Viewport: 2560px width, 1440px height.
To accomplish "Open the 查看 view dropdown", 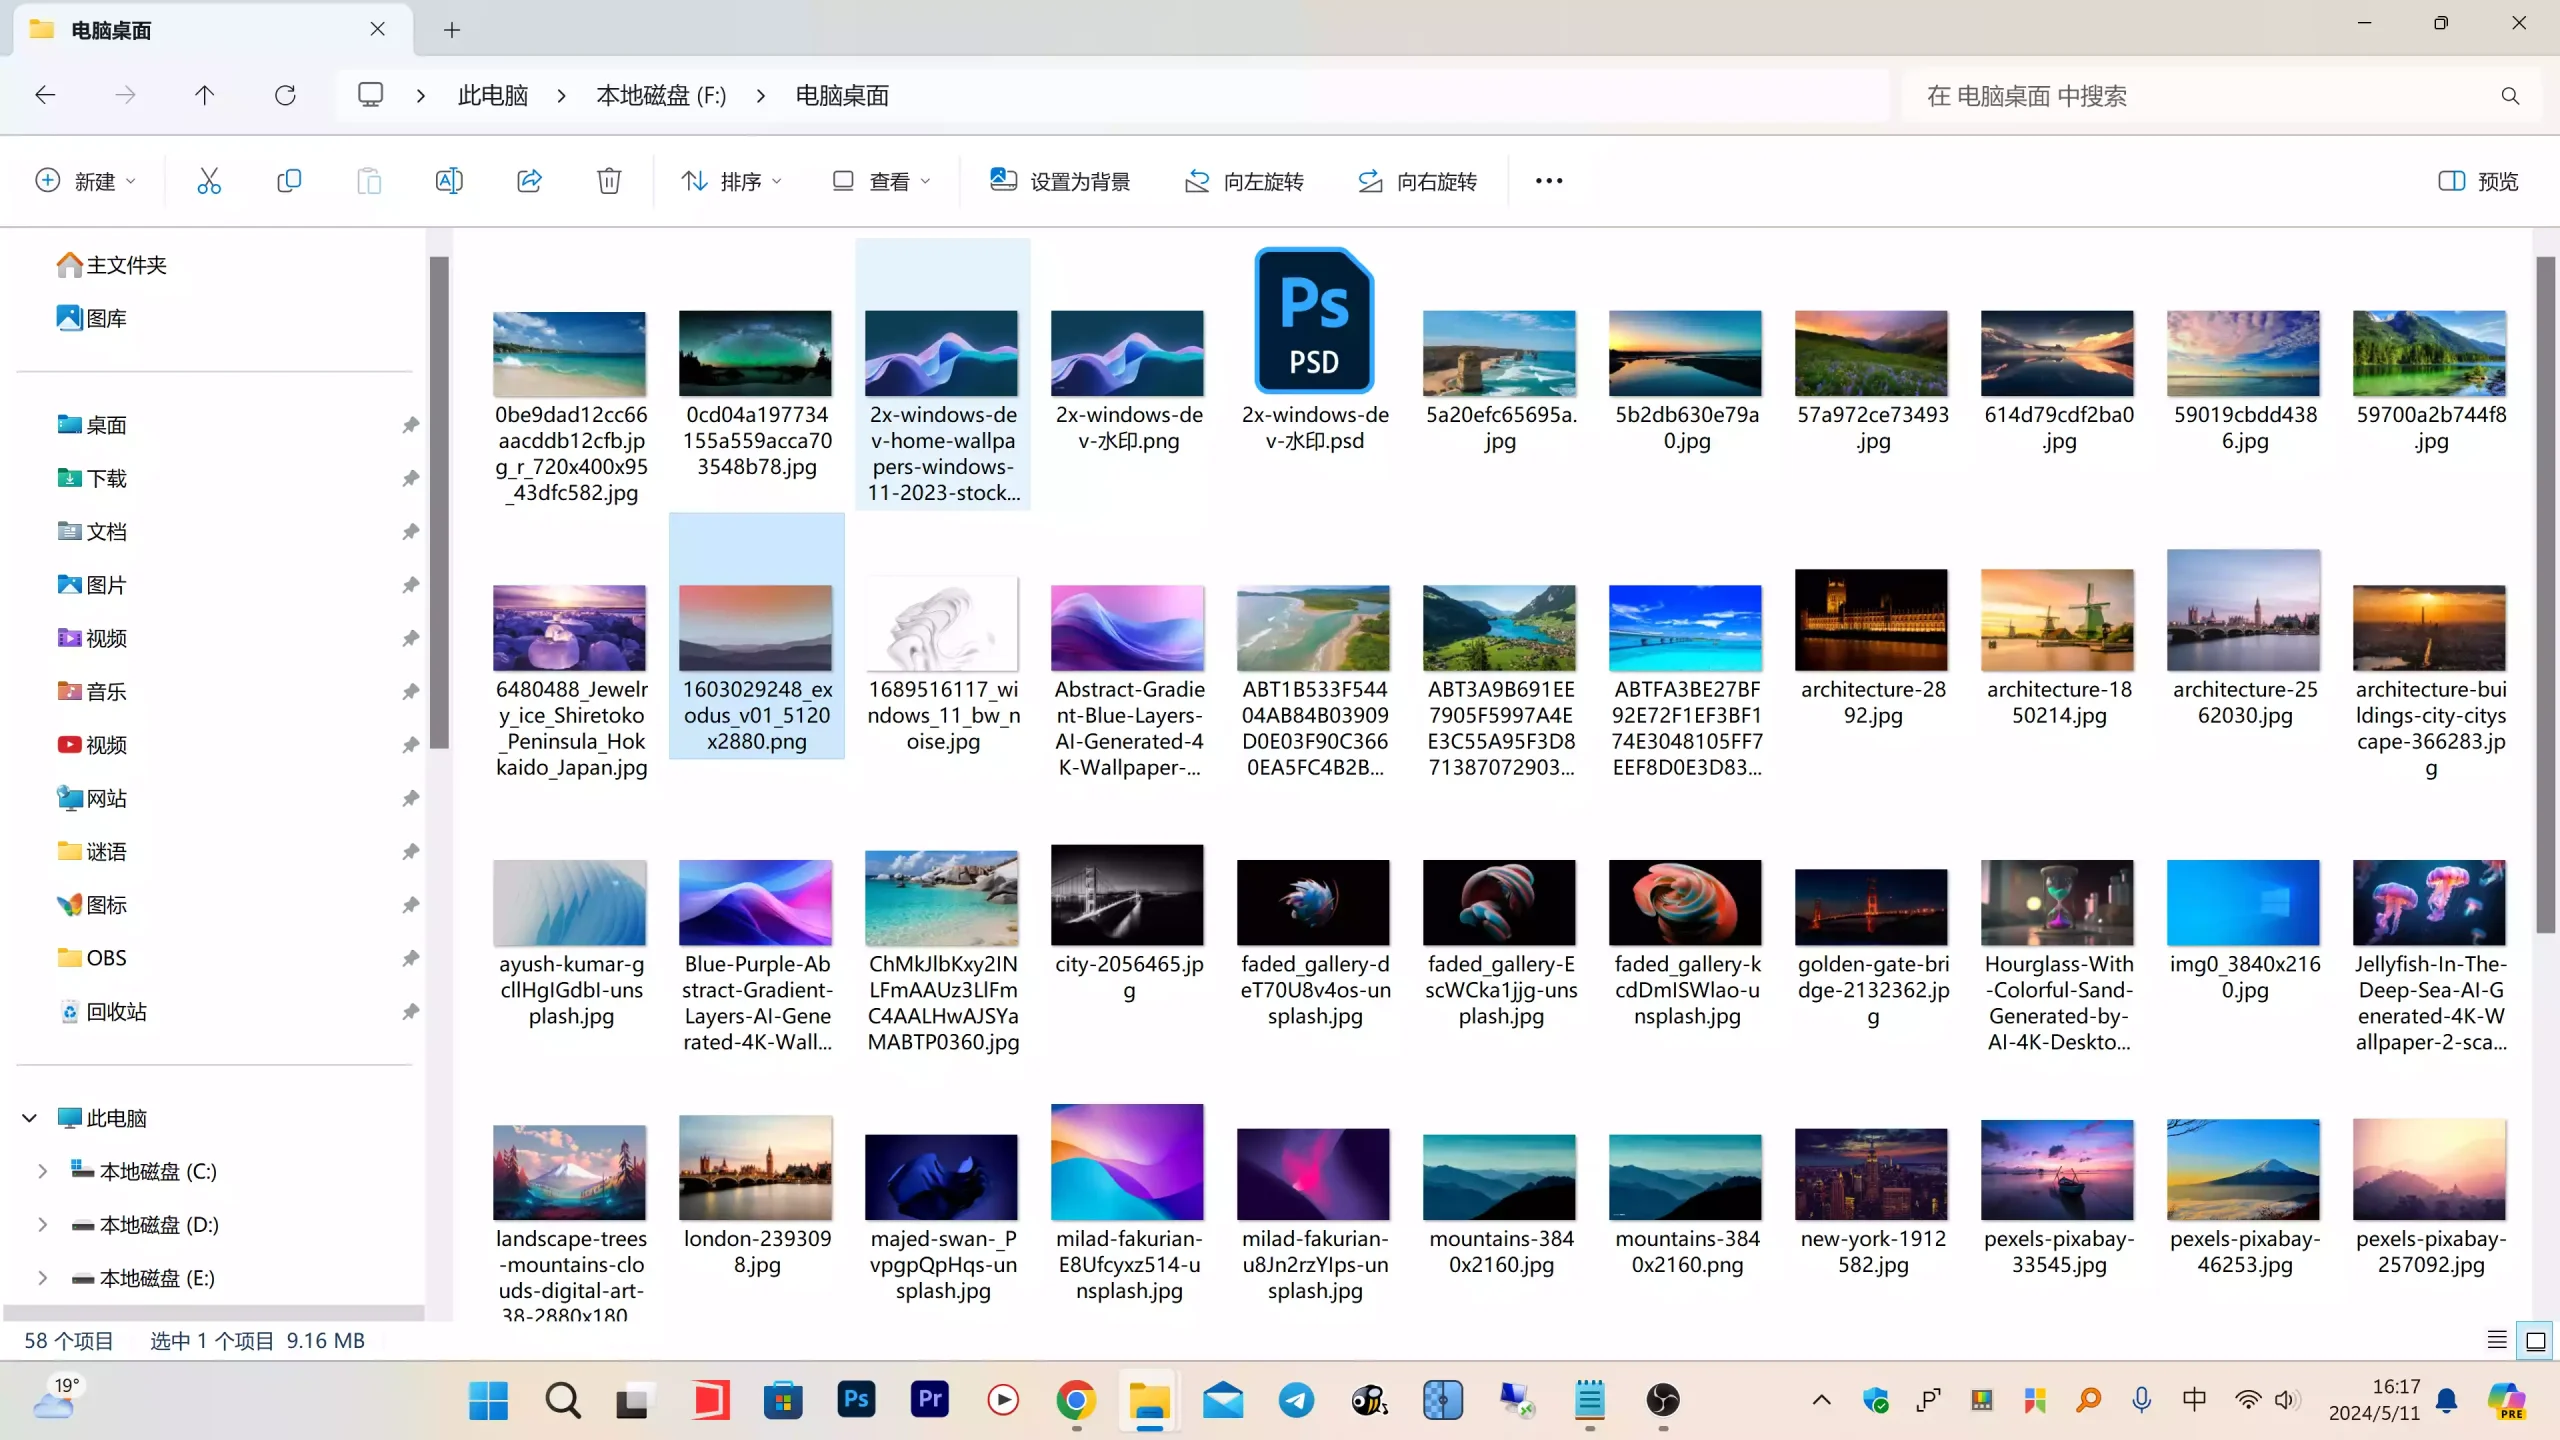I will (x=881, y=181).
